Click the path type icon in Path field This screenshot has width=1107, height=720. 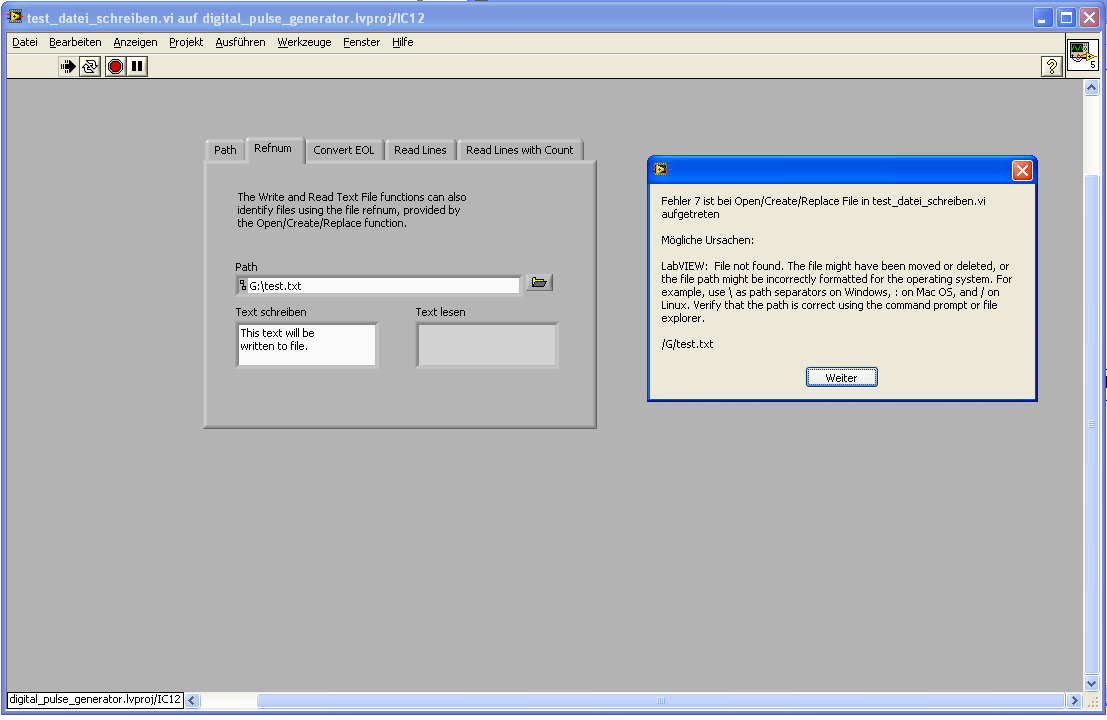pyautogui.click(x=243, y=286)
